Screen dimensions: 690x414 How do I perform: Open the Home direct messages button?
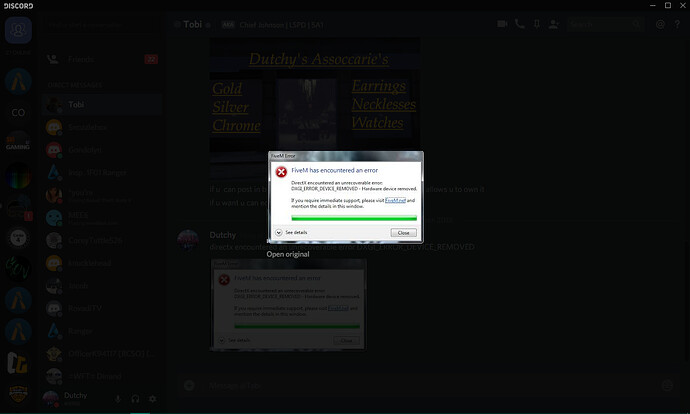[x=18, y=30]
